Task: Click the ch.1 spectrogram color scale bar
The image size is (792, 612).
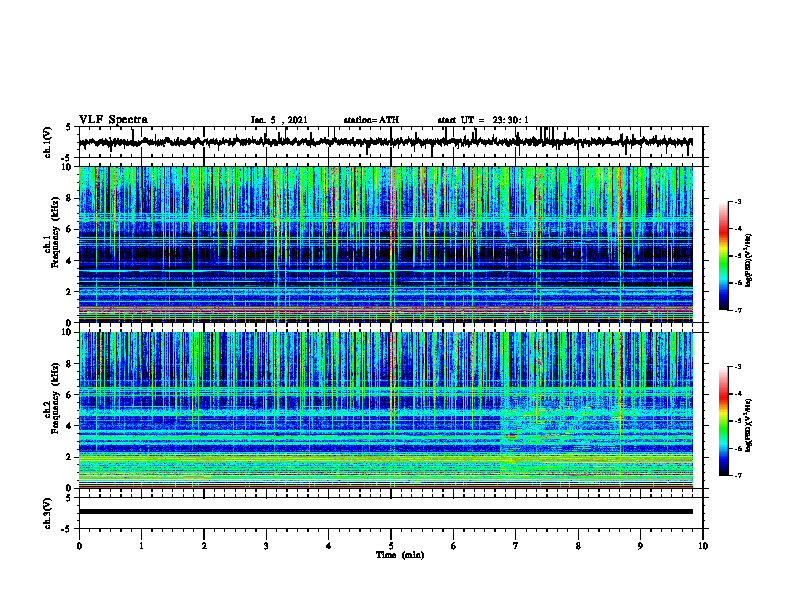Action: (723, 256)
